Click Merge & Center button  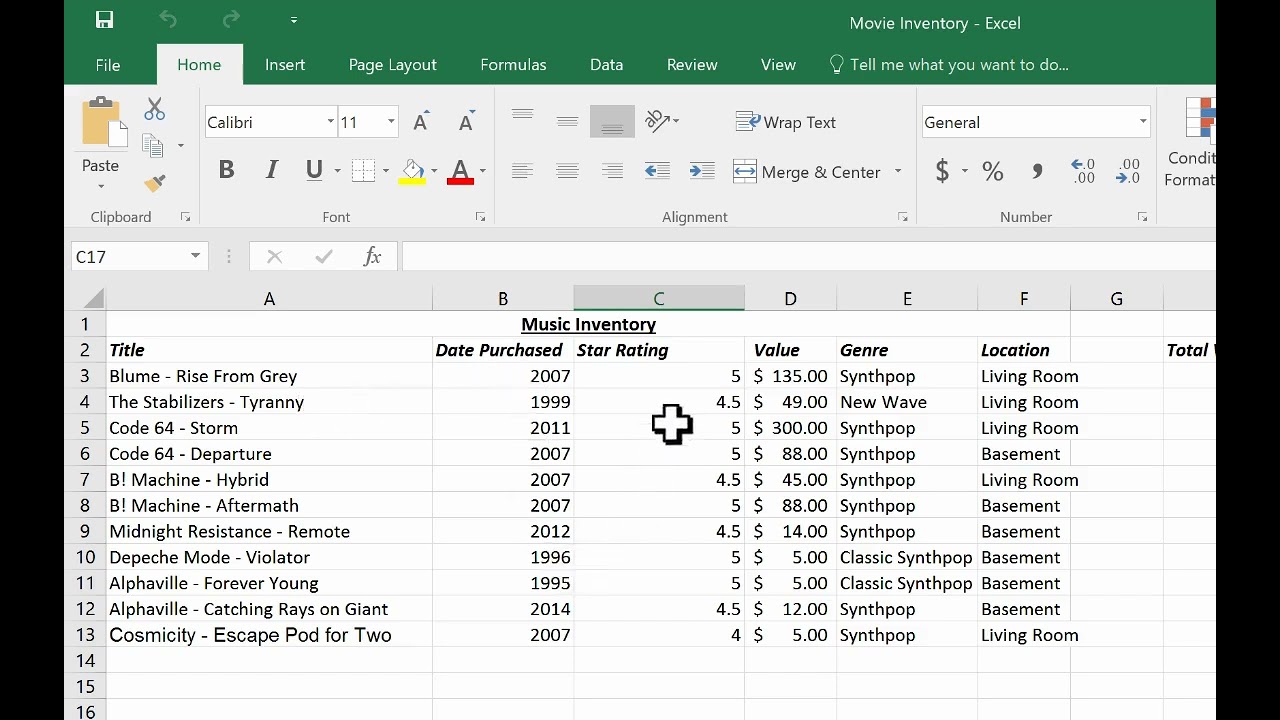point(807,172)
